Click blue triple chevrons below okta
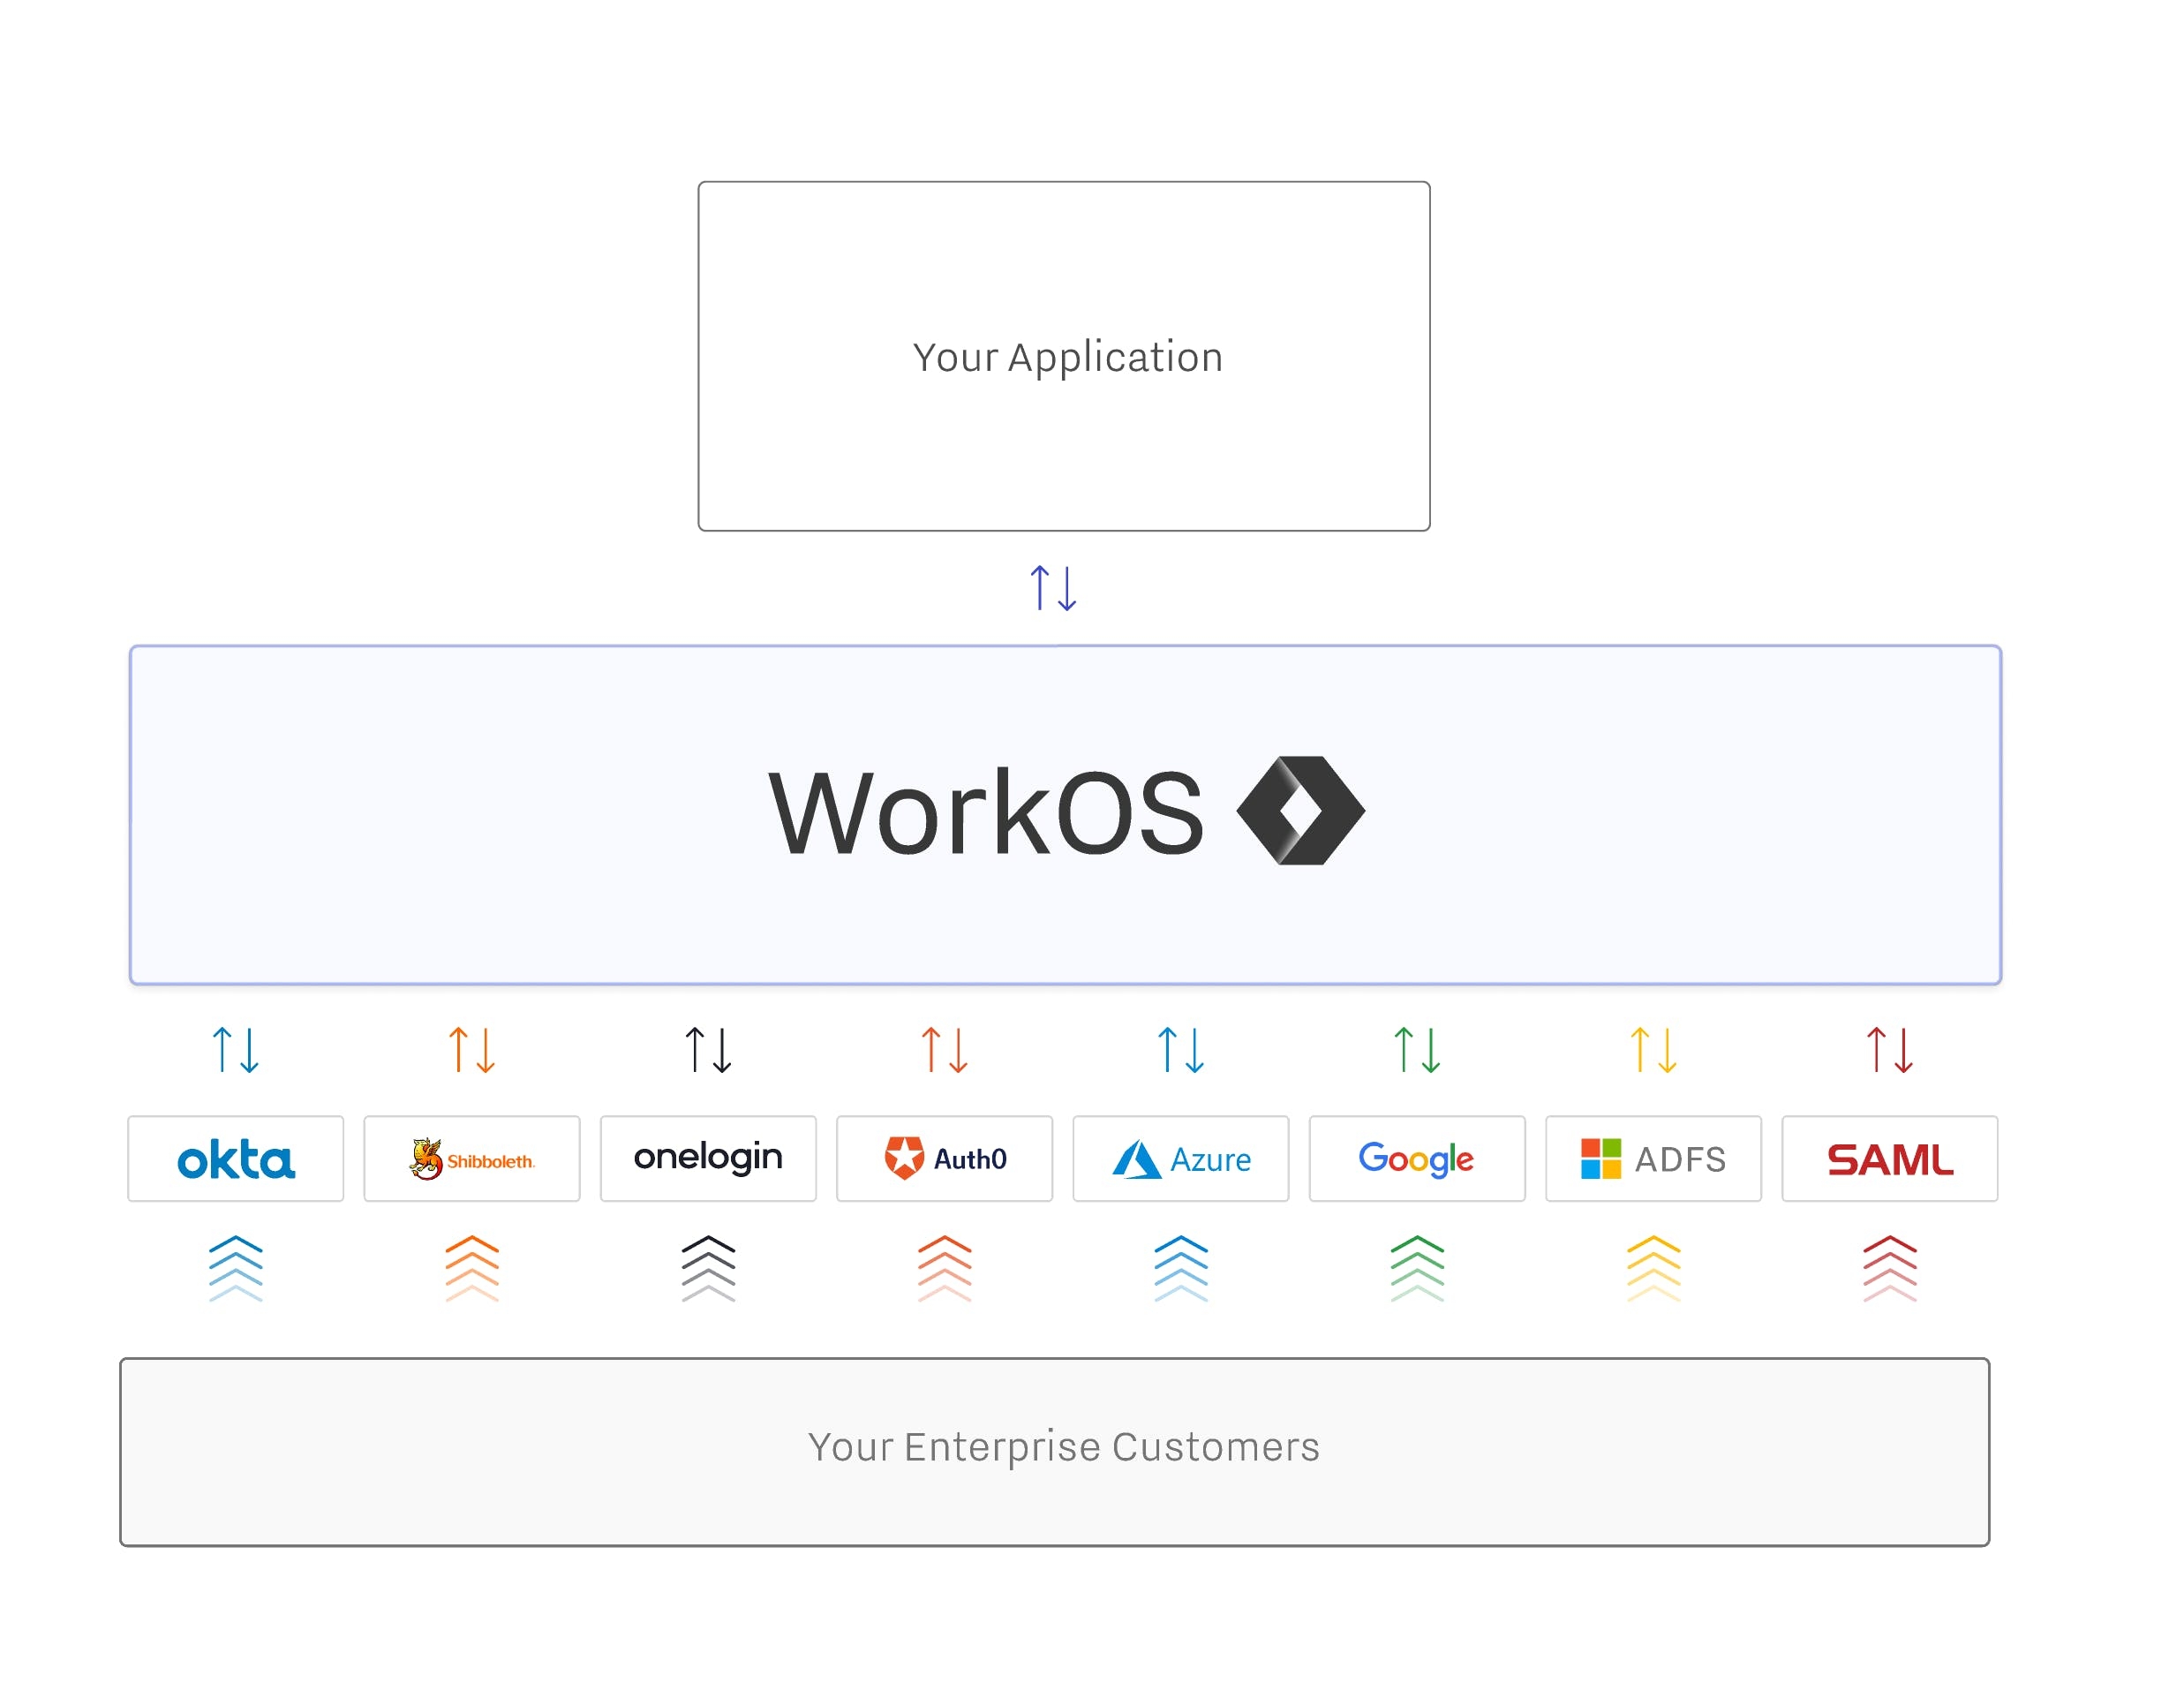2184x1706 pixels. (x=236, y=1269)
